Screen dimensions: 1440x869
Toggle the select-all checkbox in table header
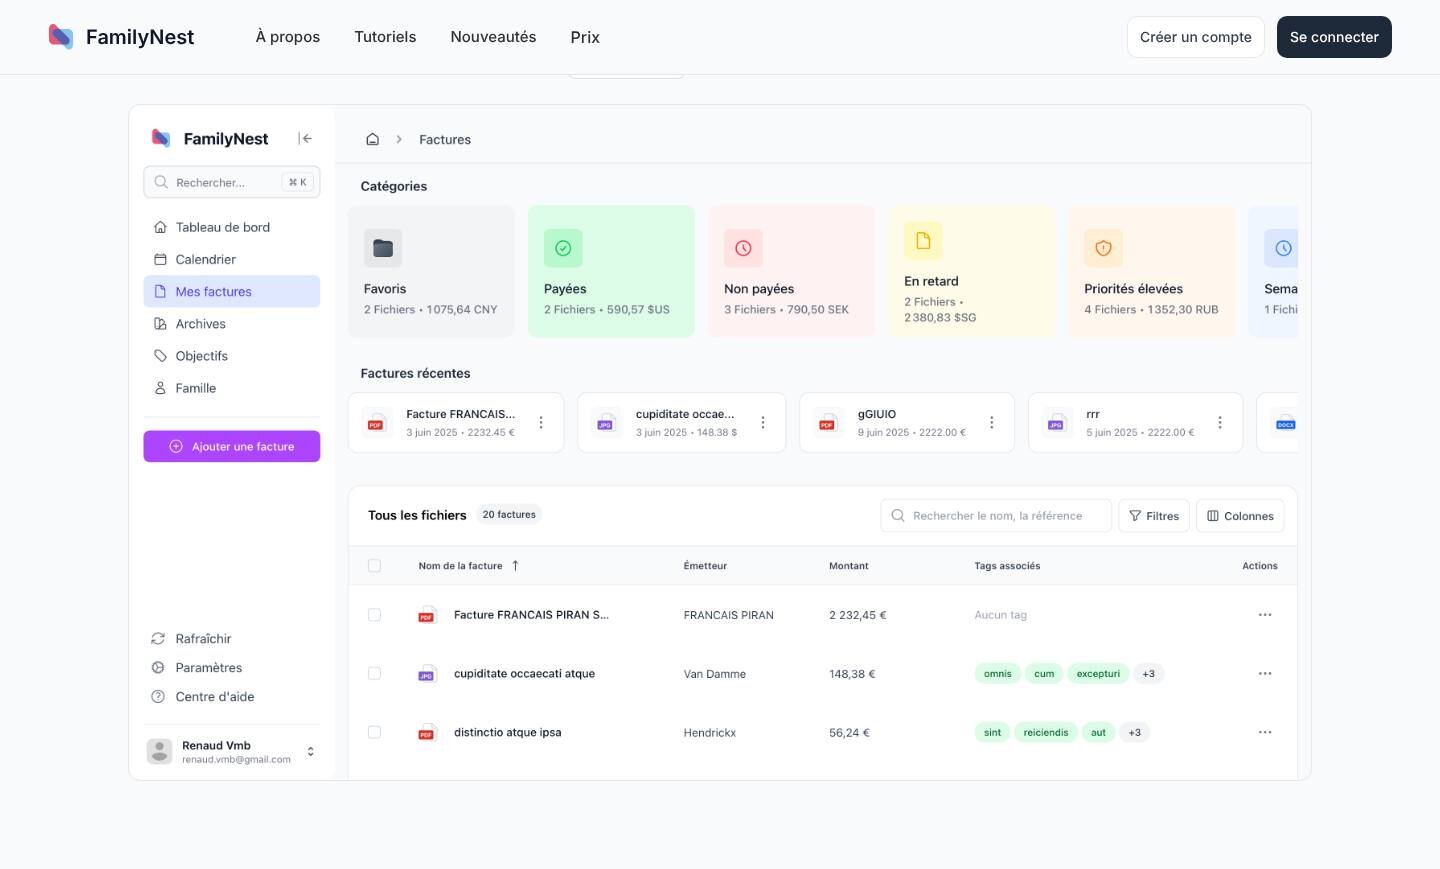coord(374,566)
